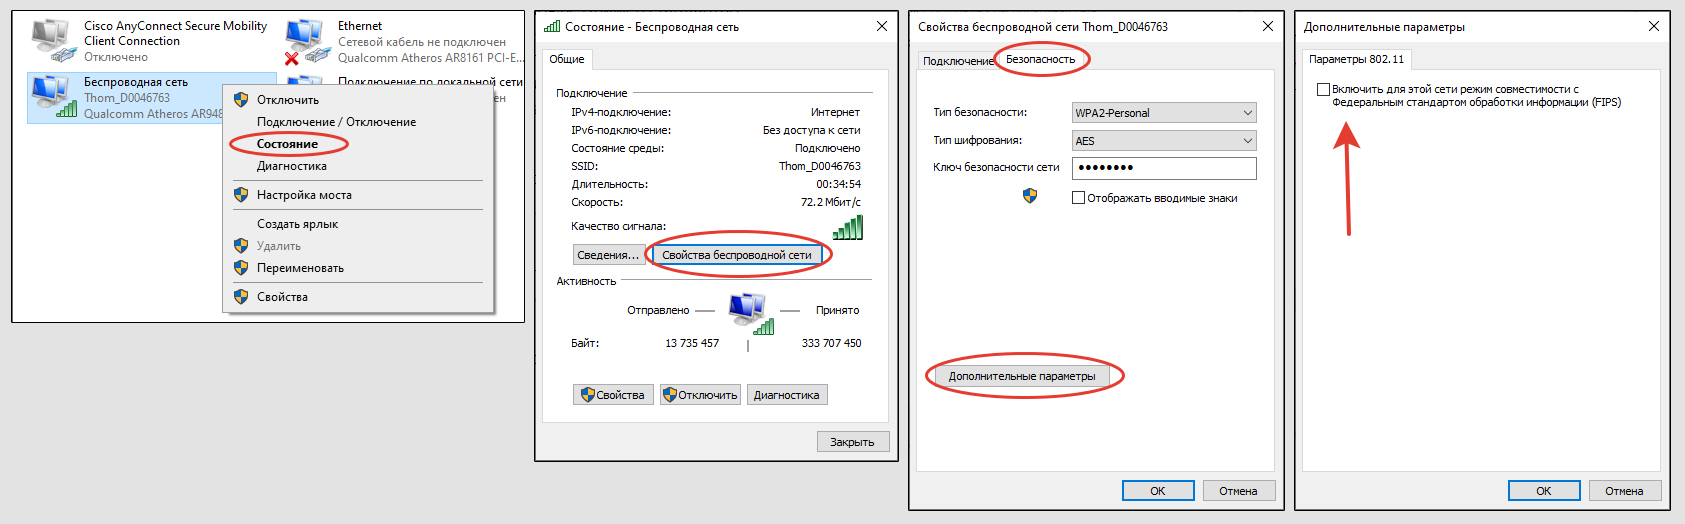Click OK in wireless properties dialog
This screenshot has width=1685, height=524.
point(1158,491)
